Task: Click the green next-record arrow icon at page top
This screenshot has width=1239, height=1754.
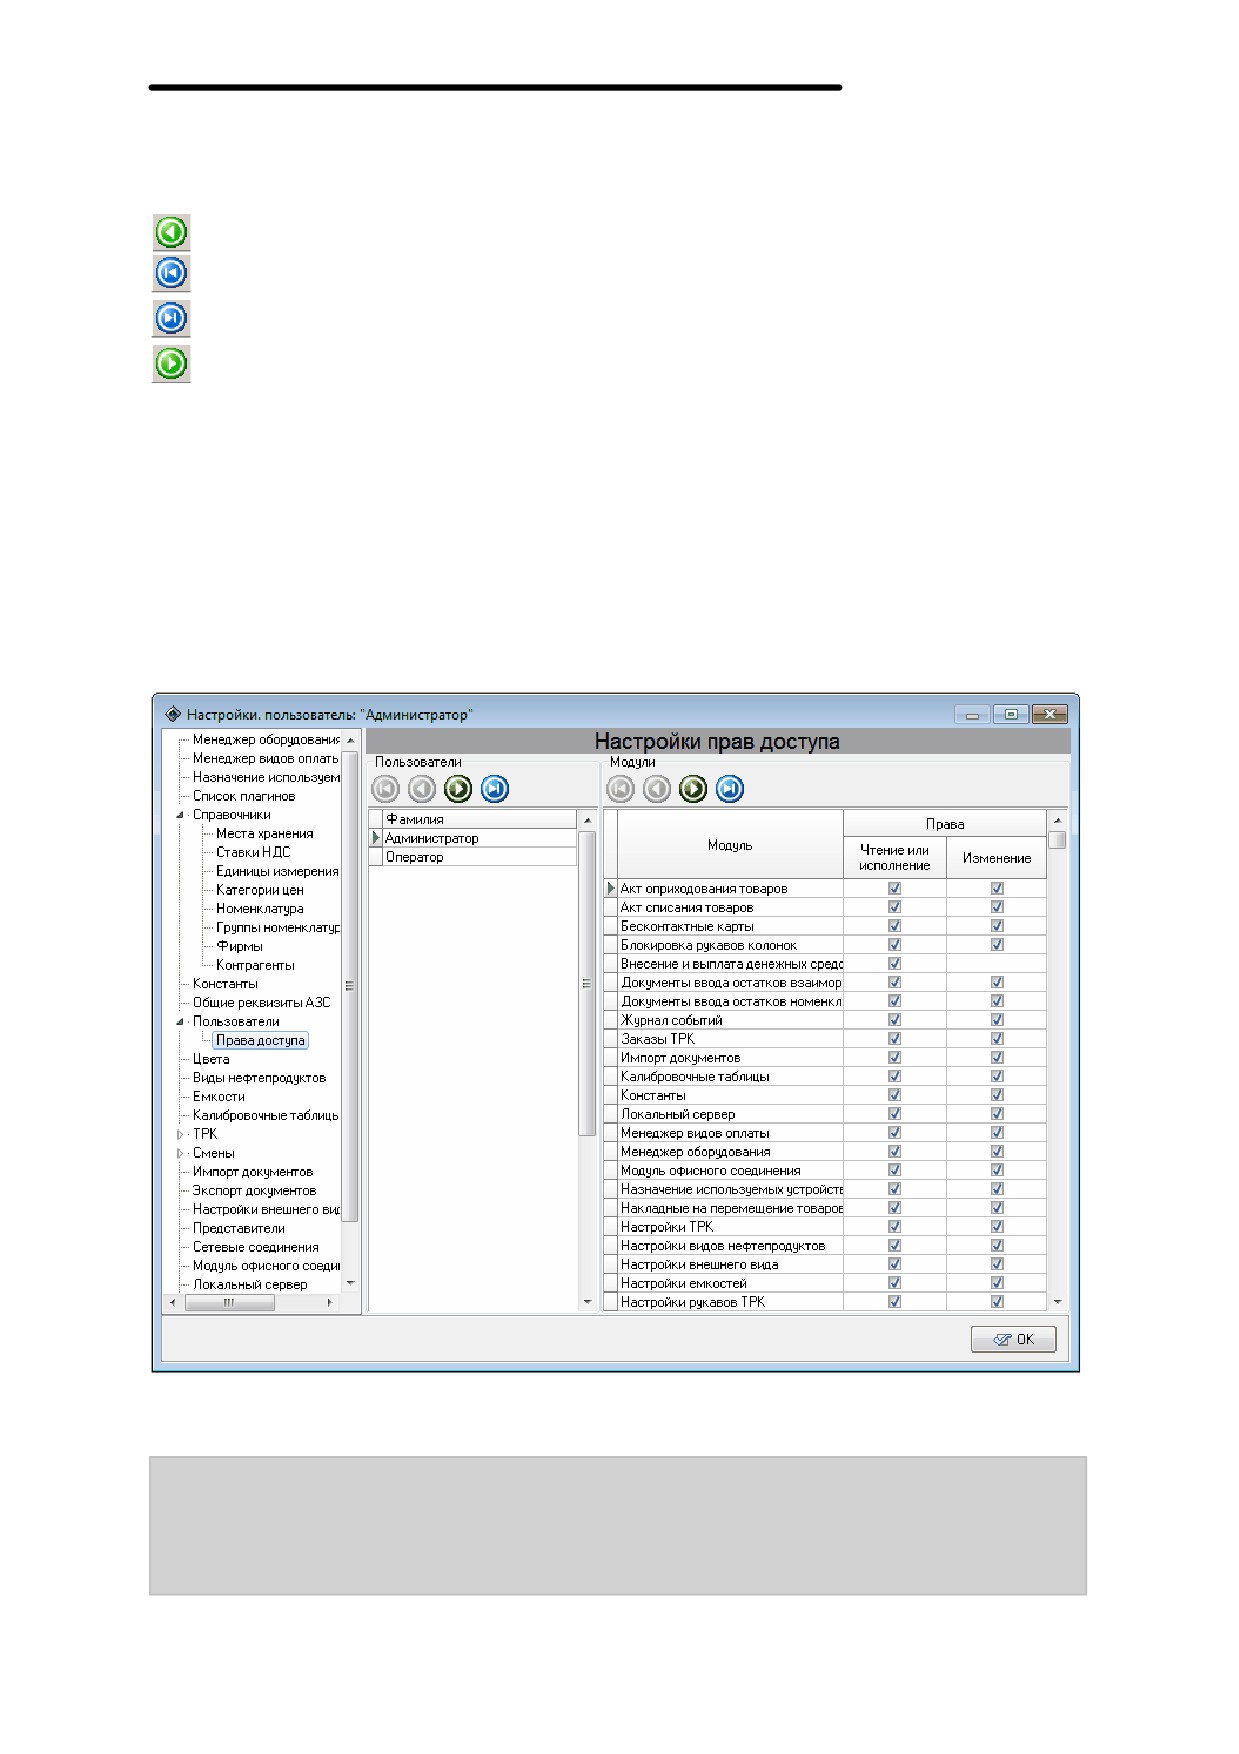Action: pyautogui.click(x=171, y=363)
